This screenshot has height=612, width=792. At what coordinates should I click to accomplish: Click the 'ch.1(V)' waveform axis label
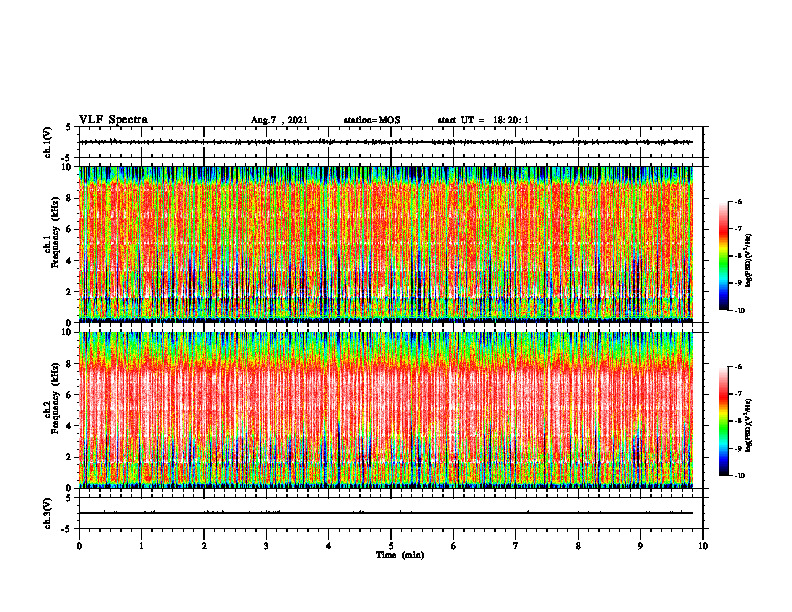point(48,142)
